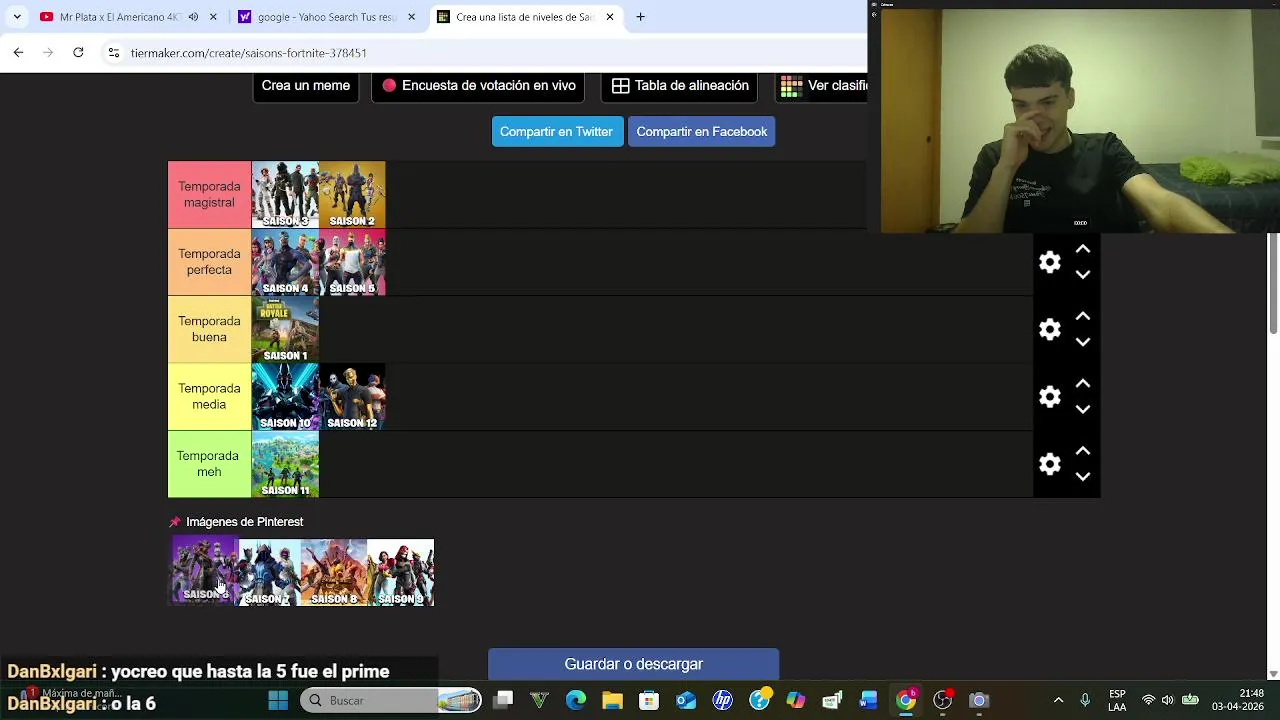Mute audio on the Mr Plata tab
1280x720 pixels.
point(193,17)
